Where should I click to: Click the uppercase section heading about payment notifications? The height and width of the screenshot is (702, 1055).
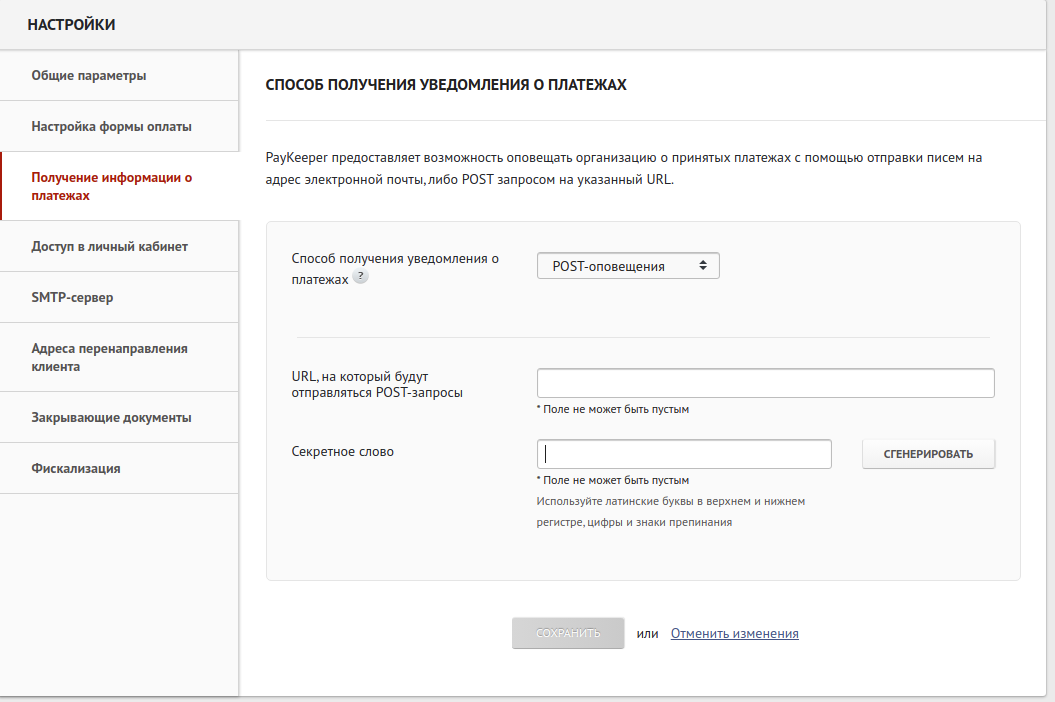click(x=446, y=86)
